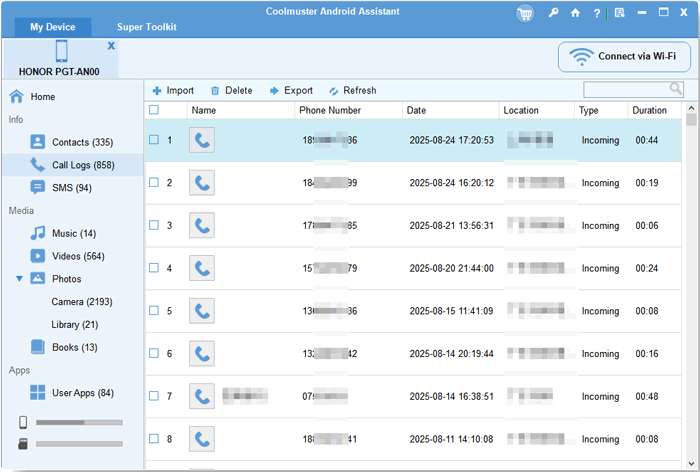Sort by Type column header
The image size is (700, 472).
601,110
